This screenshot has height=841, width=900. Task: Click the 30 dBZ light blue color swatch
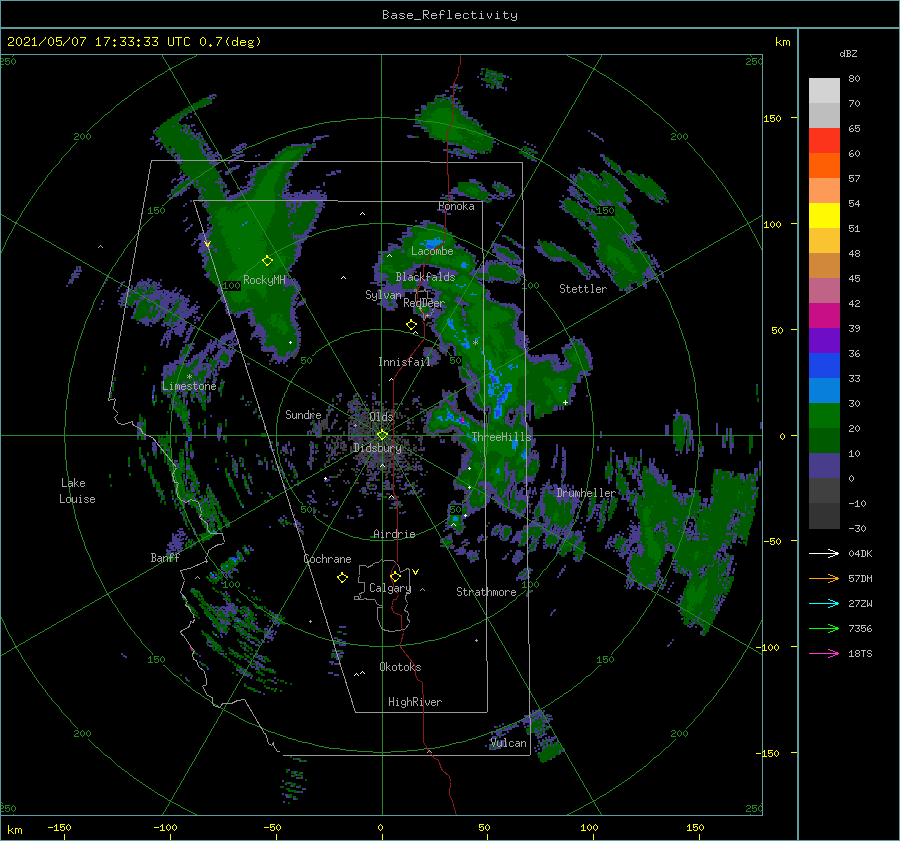coord(824,390)
